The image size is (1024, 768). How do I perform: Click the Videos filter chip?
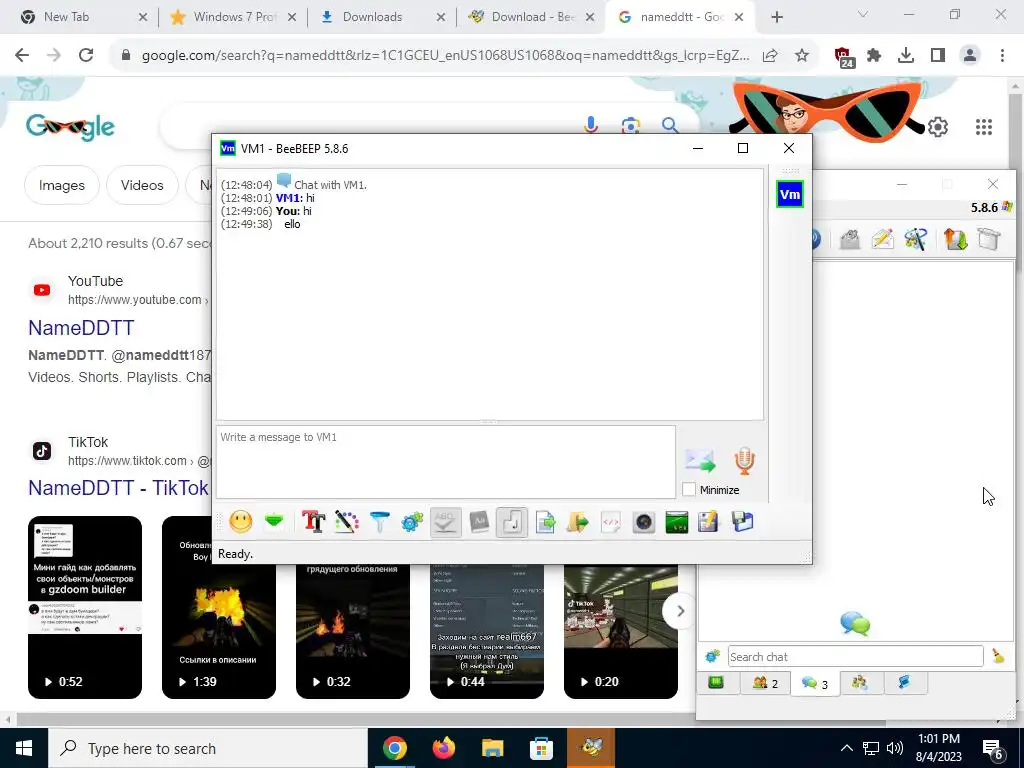click(142, 185)
